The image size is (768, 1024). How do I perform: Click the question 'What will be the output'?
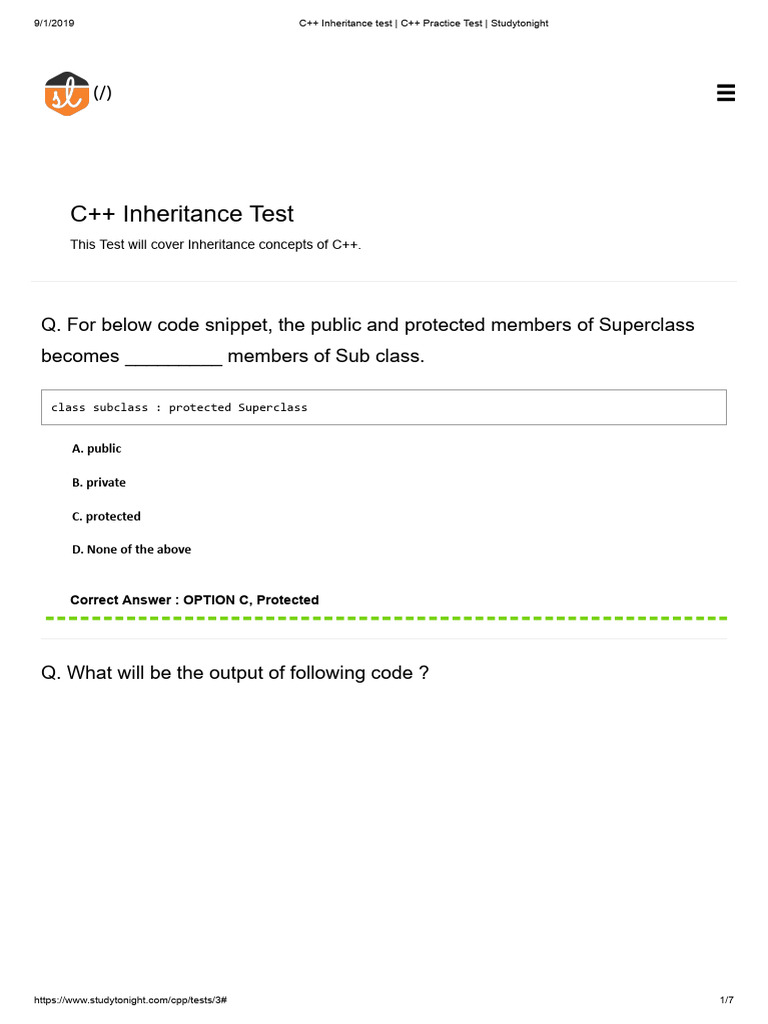click(x=235, y=673)
